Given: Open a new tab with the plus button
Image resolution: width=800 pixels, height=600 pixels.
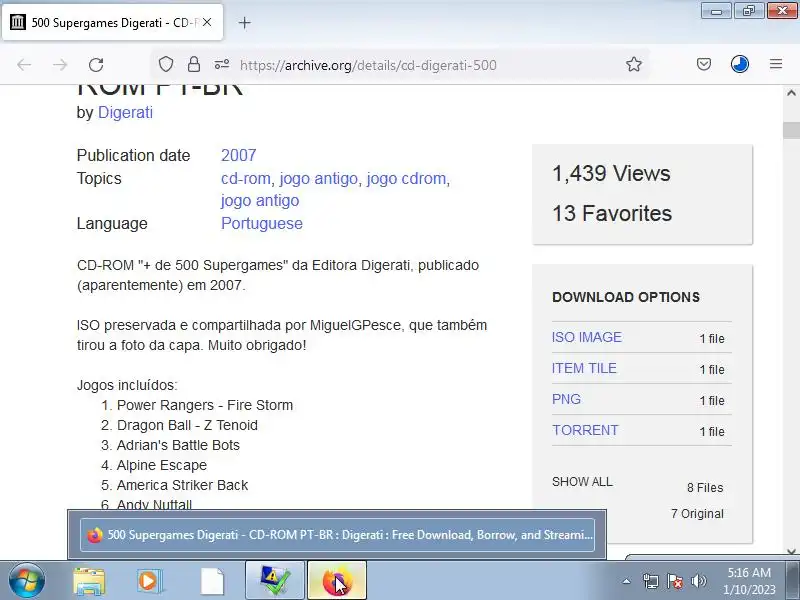Looking at the screenshot, I should click(x=244, y=23).
